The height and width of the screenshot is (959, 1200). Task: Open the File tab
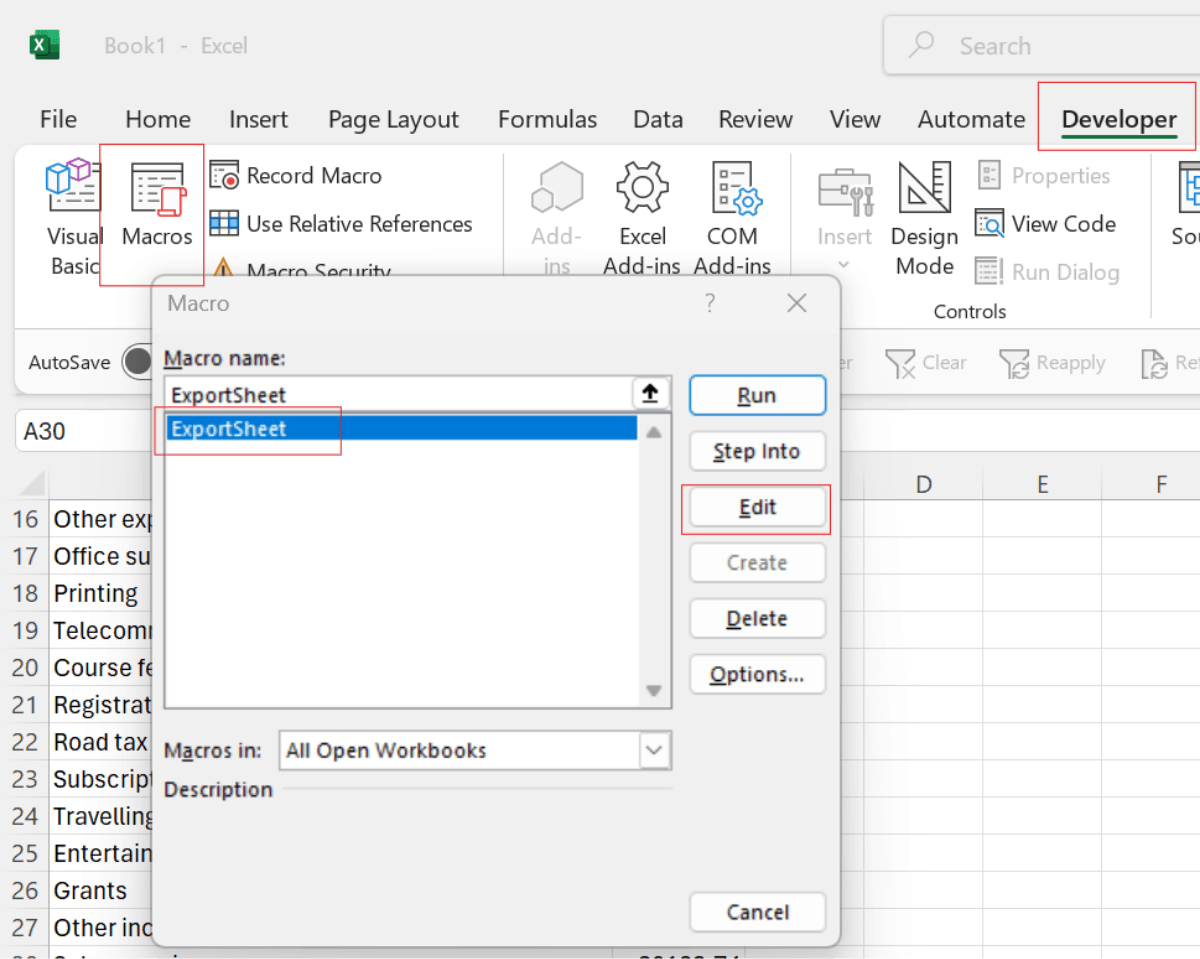[x=58, y=119]
